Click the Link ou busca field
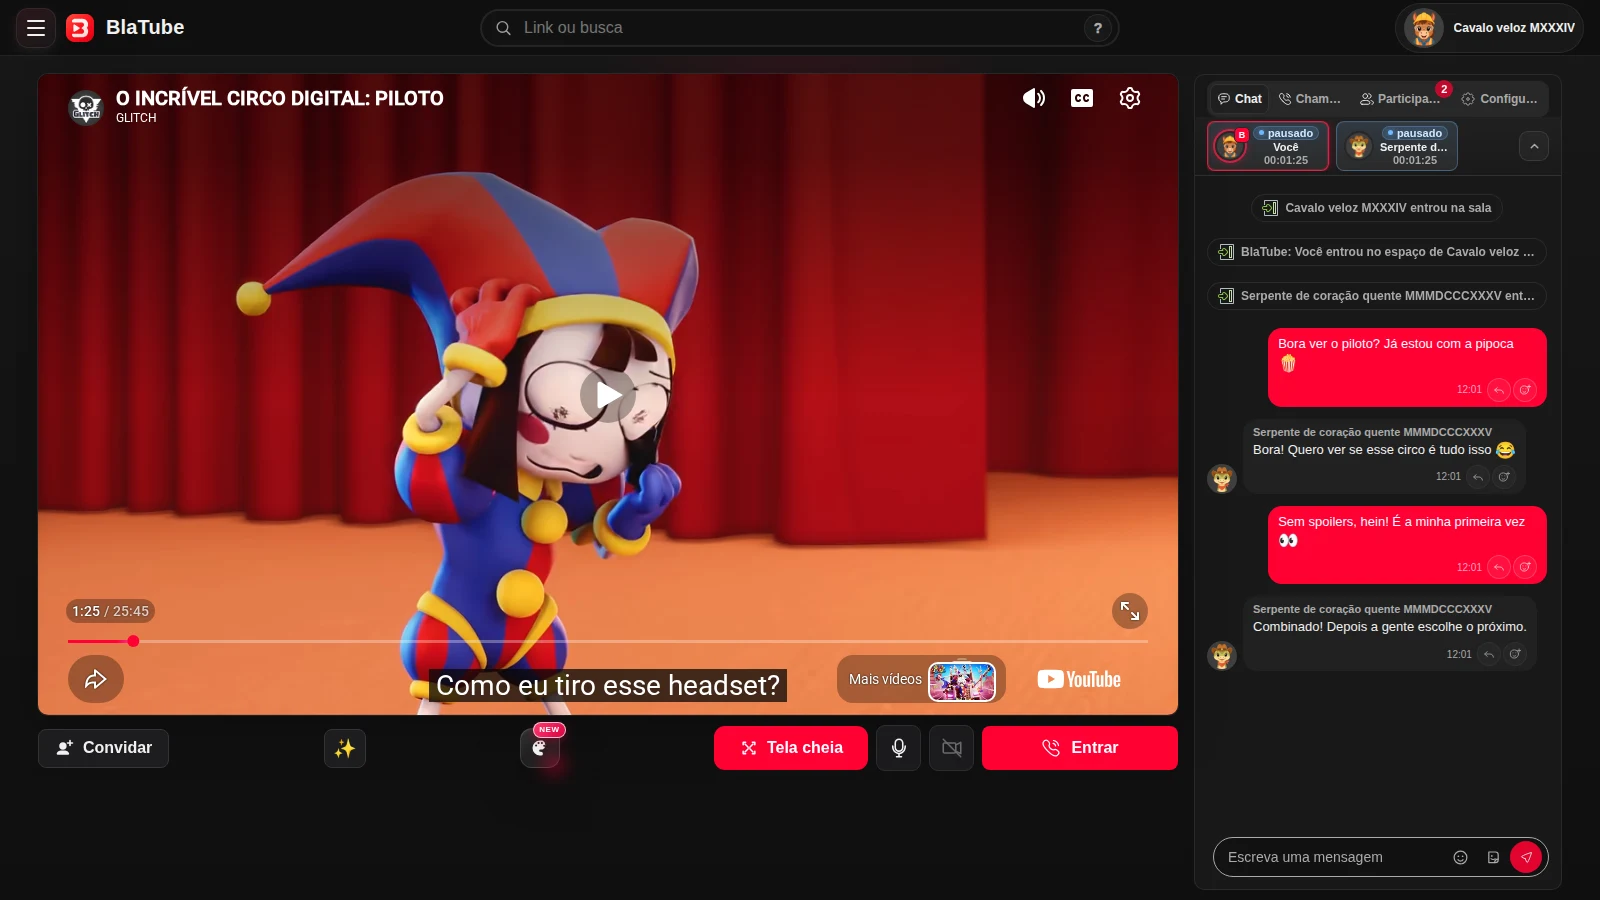 pyautogui.click(x=799, y=28)
